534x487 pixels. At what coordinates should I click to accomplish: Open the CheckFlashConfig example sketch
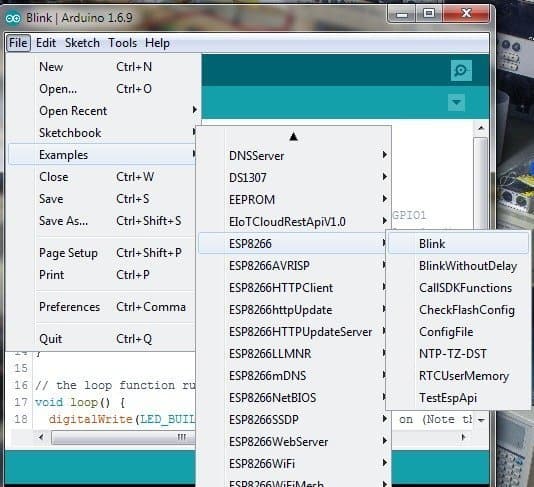pyautogui.click(x=458, y=310)
